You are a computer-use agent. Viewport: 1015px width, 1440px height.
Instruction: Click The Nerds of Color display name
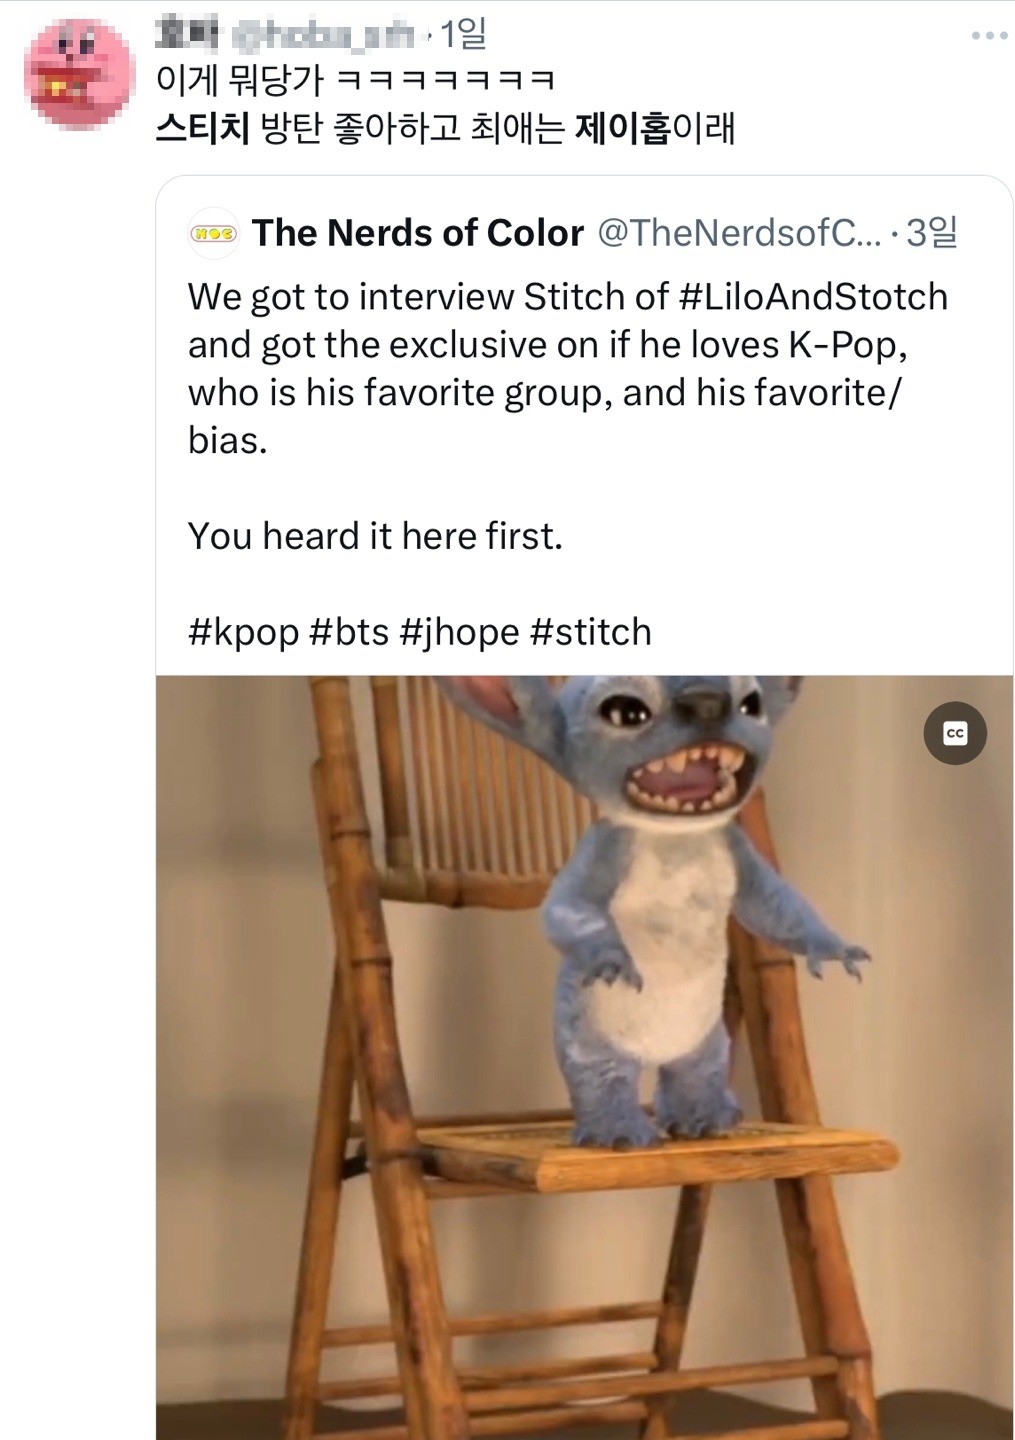417,233
